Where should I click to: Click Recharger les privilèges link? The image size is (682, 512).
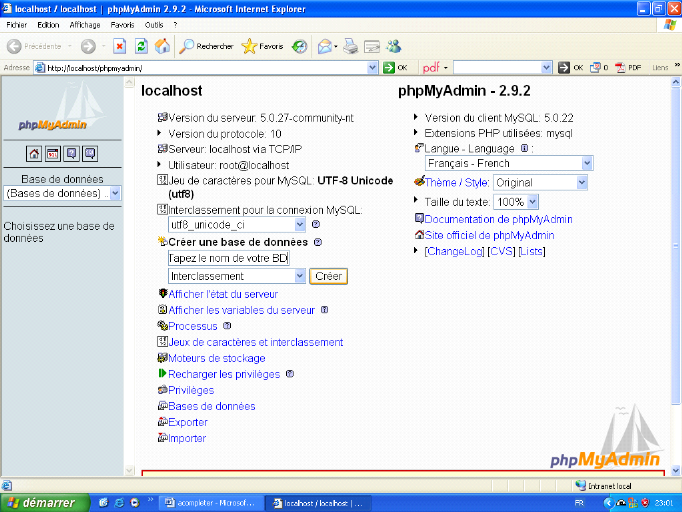(x=224, y=375)
